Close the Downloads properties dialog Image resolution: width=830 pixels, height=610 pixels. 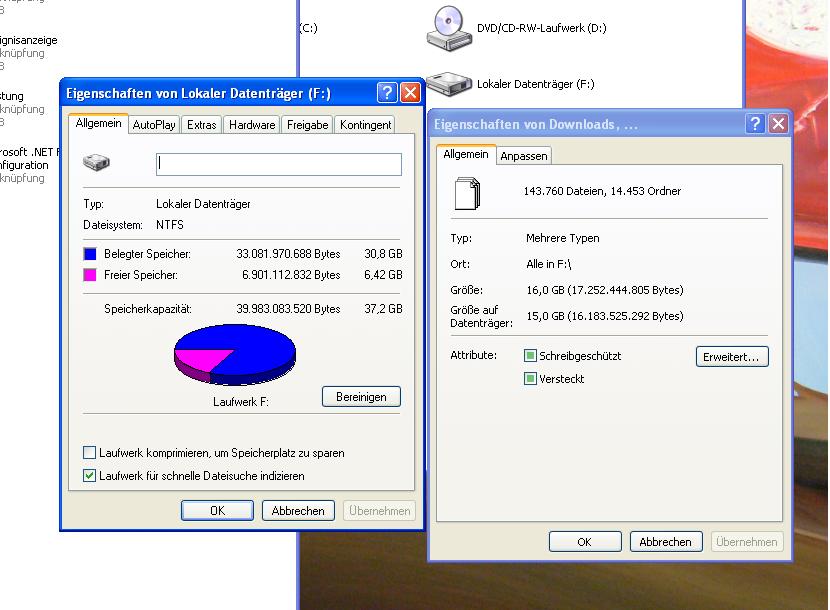(x=778, y=124)
